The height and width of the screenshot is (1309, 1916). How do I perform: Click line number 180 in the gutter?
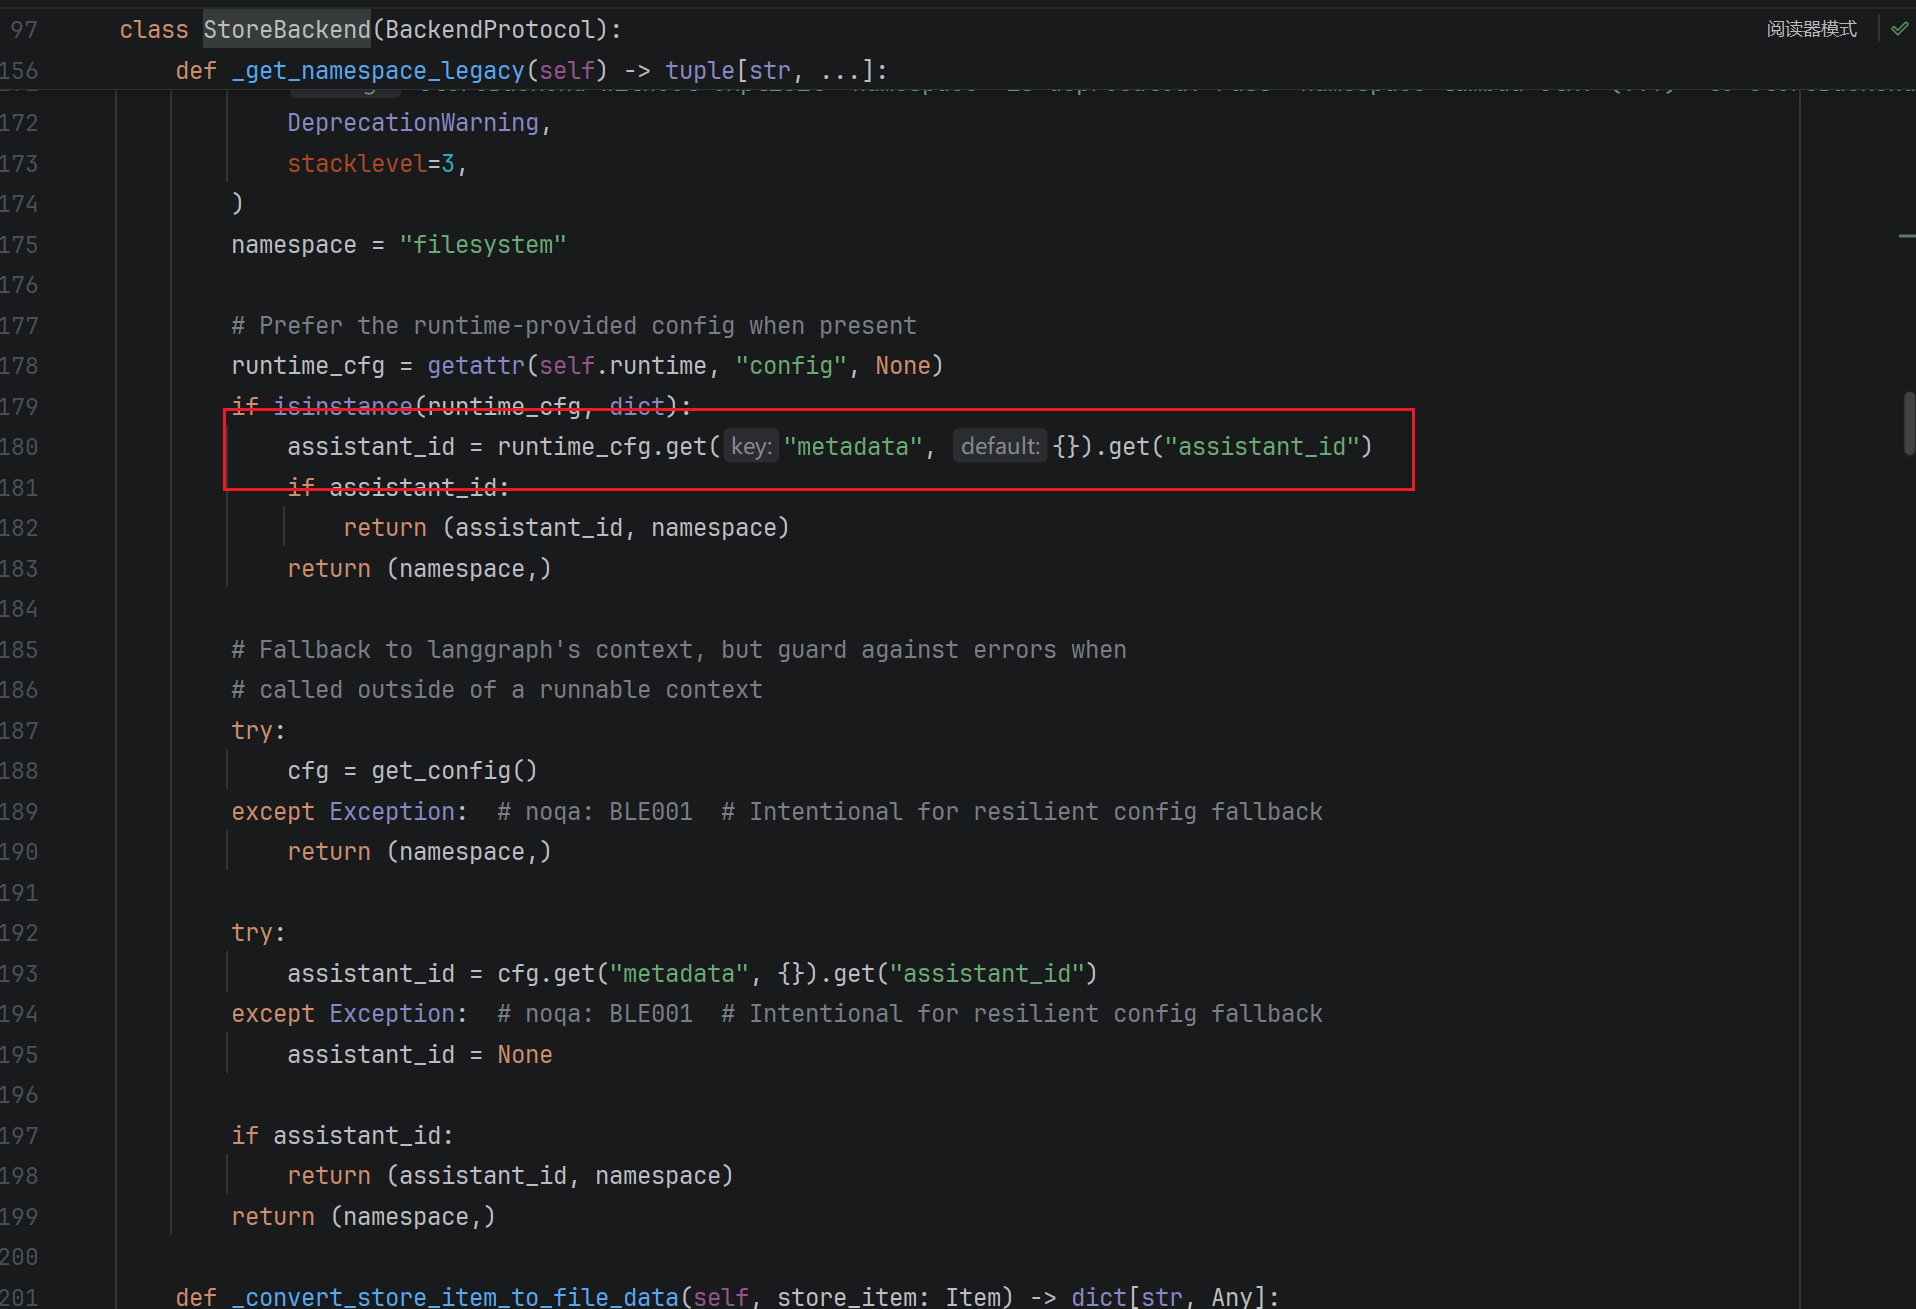(19, 447)
